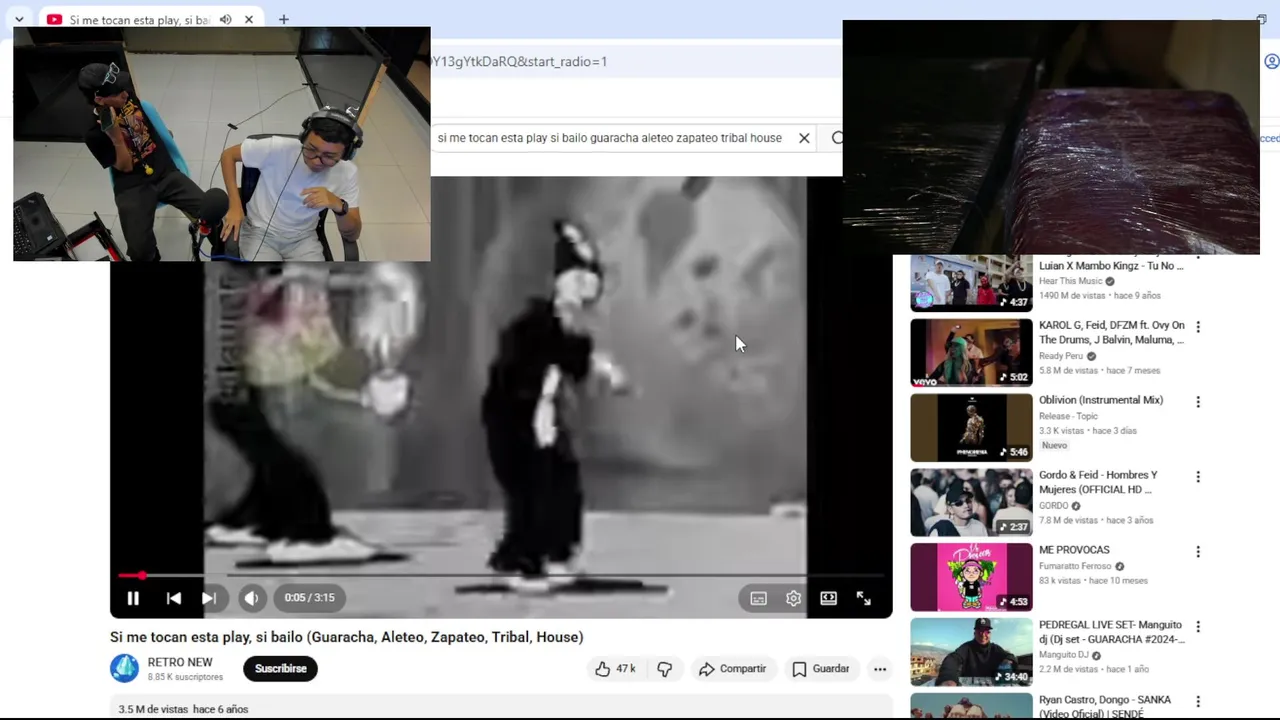
Task: Open the Gordo & Feid Hombres Y Mujeres title
Action: [x=1098, y=482]
